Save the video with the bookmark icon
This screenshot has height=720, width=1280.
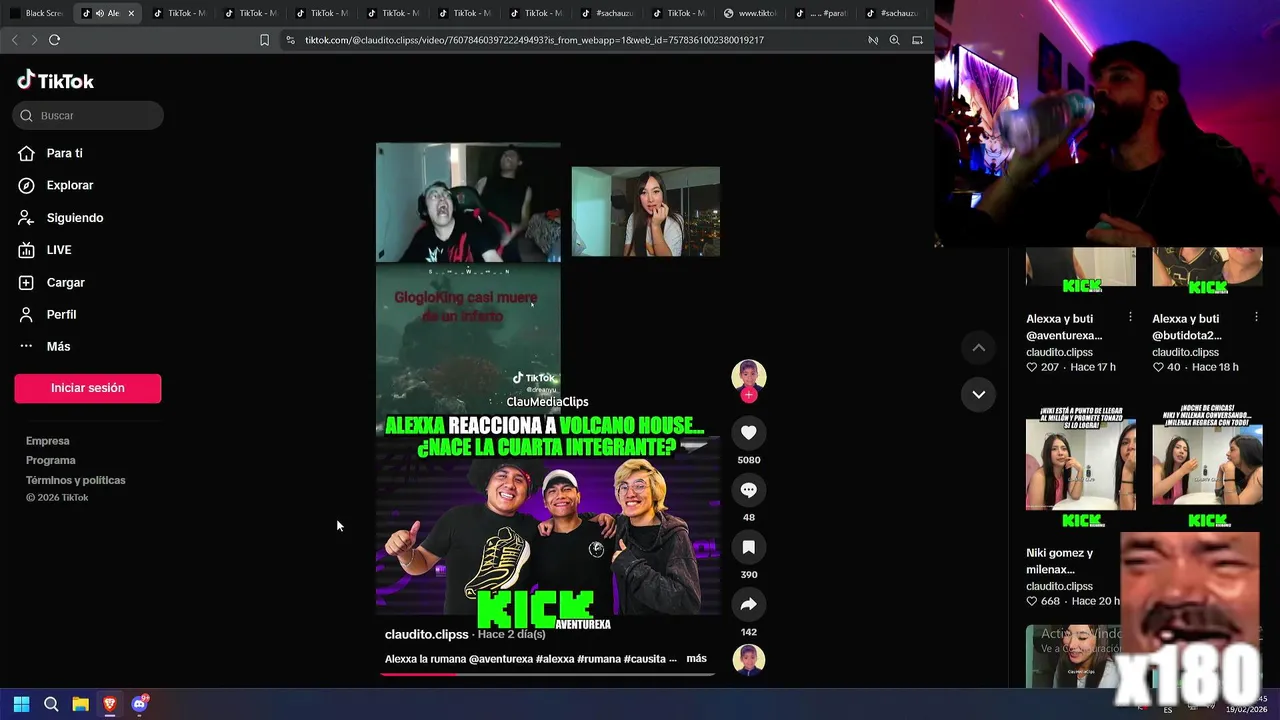[748, 547]
